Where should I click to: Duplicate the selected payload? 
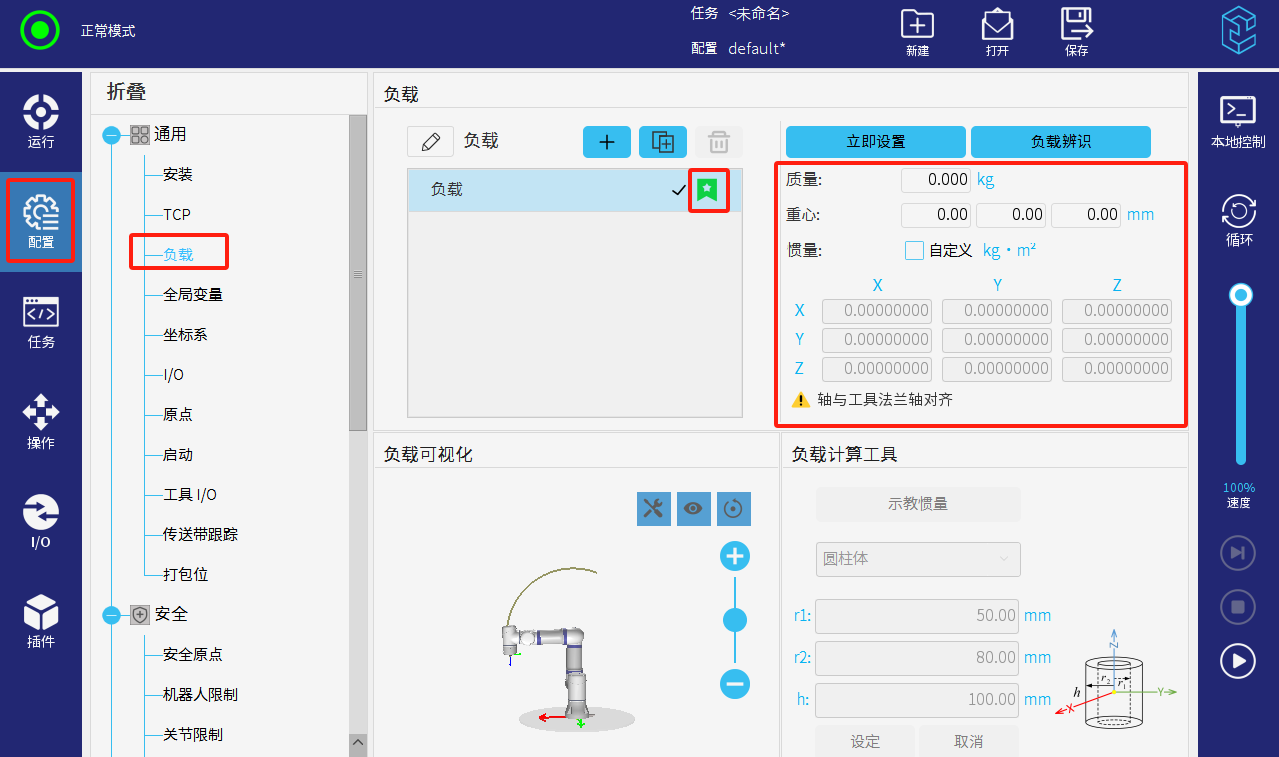click(x=662, y=142)
